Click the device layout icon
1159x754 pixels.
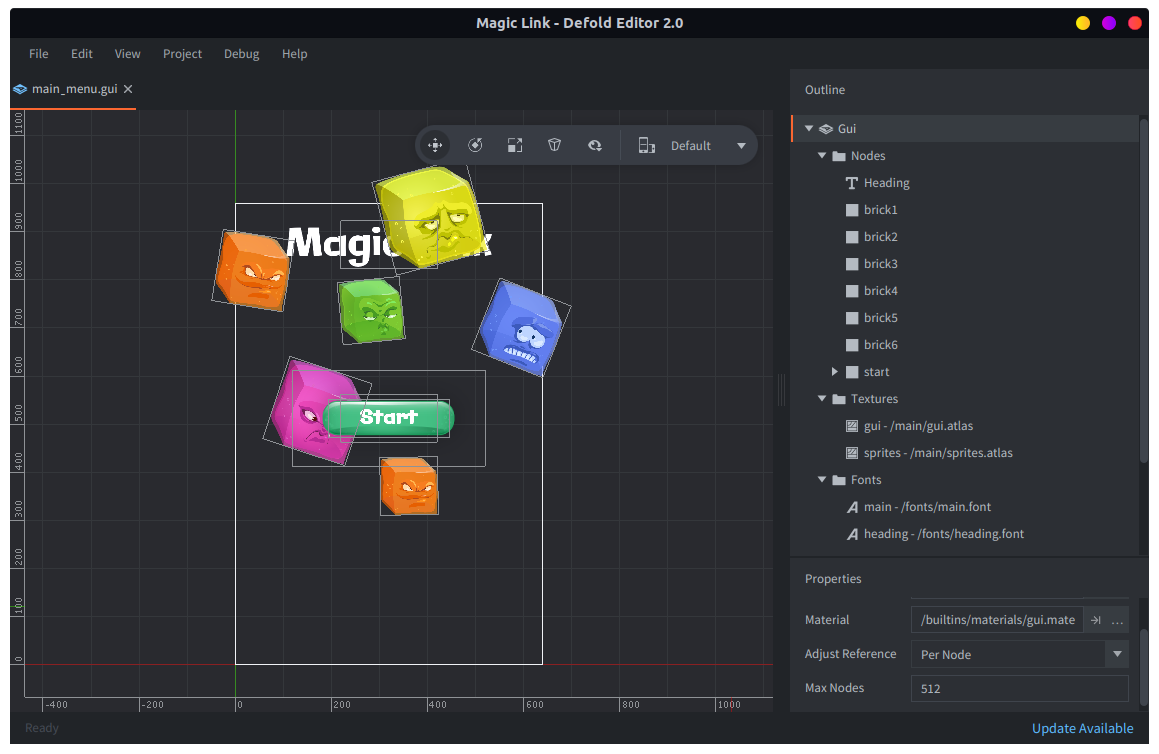point(647,146)
